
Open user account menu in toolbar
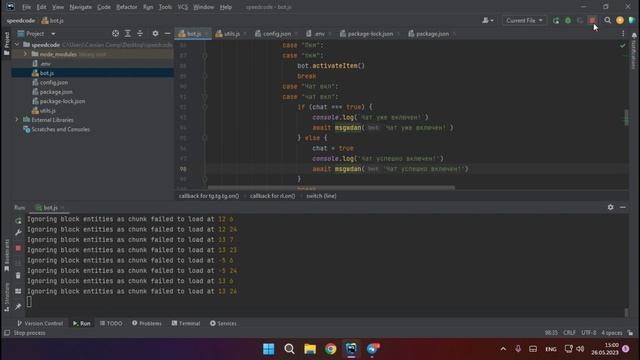point(487,20)
